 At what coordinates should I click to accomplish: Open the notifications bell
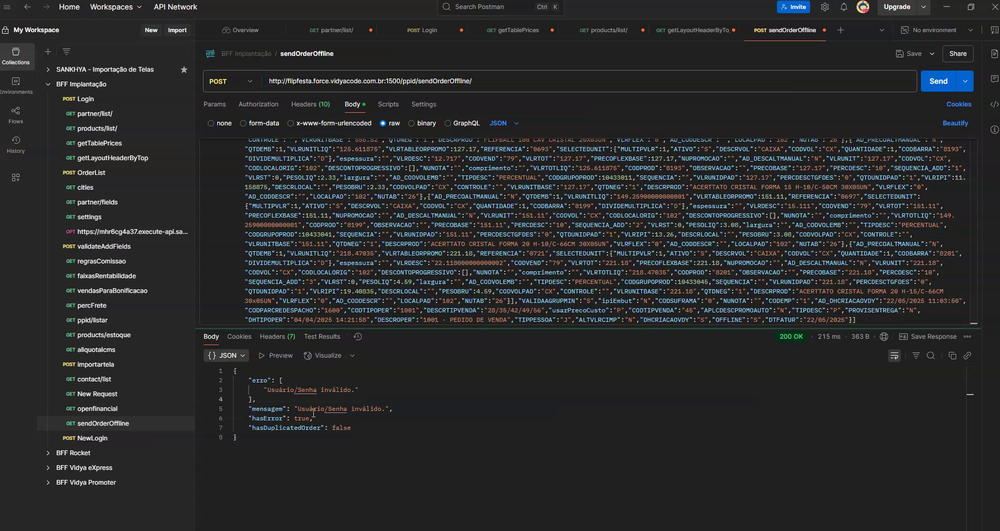(843, 7)
